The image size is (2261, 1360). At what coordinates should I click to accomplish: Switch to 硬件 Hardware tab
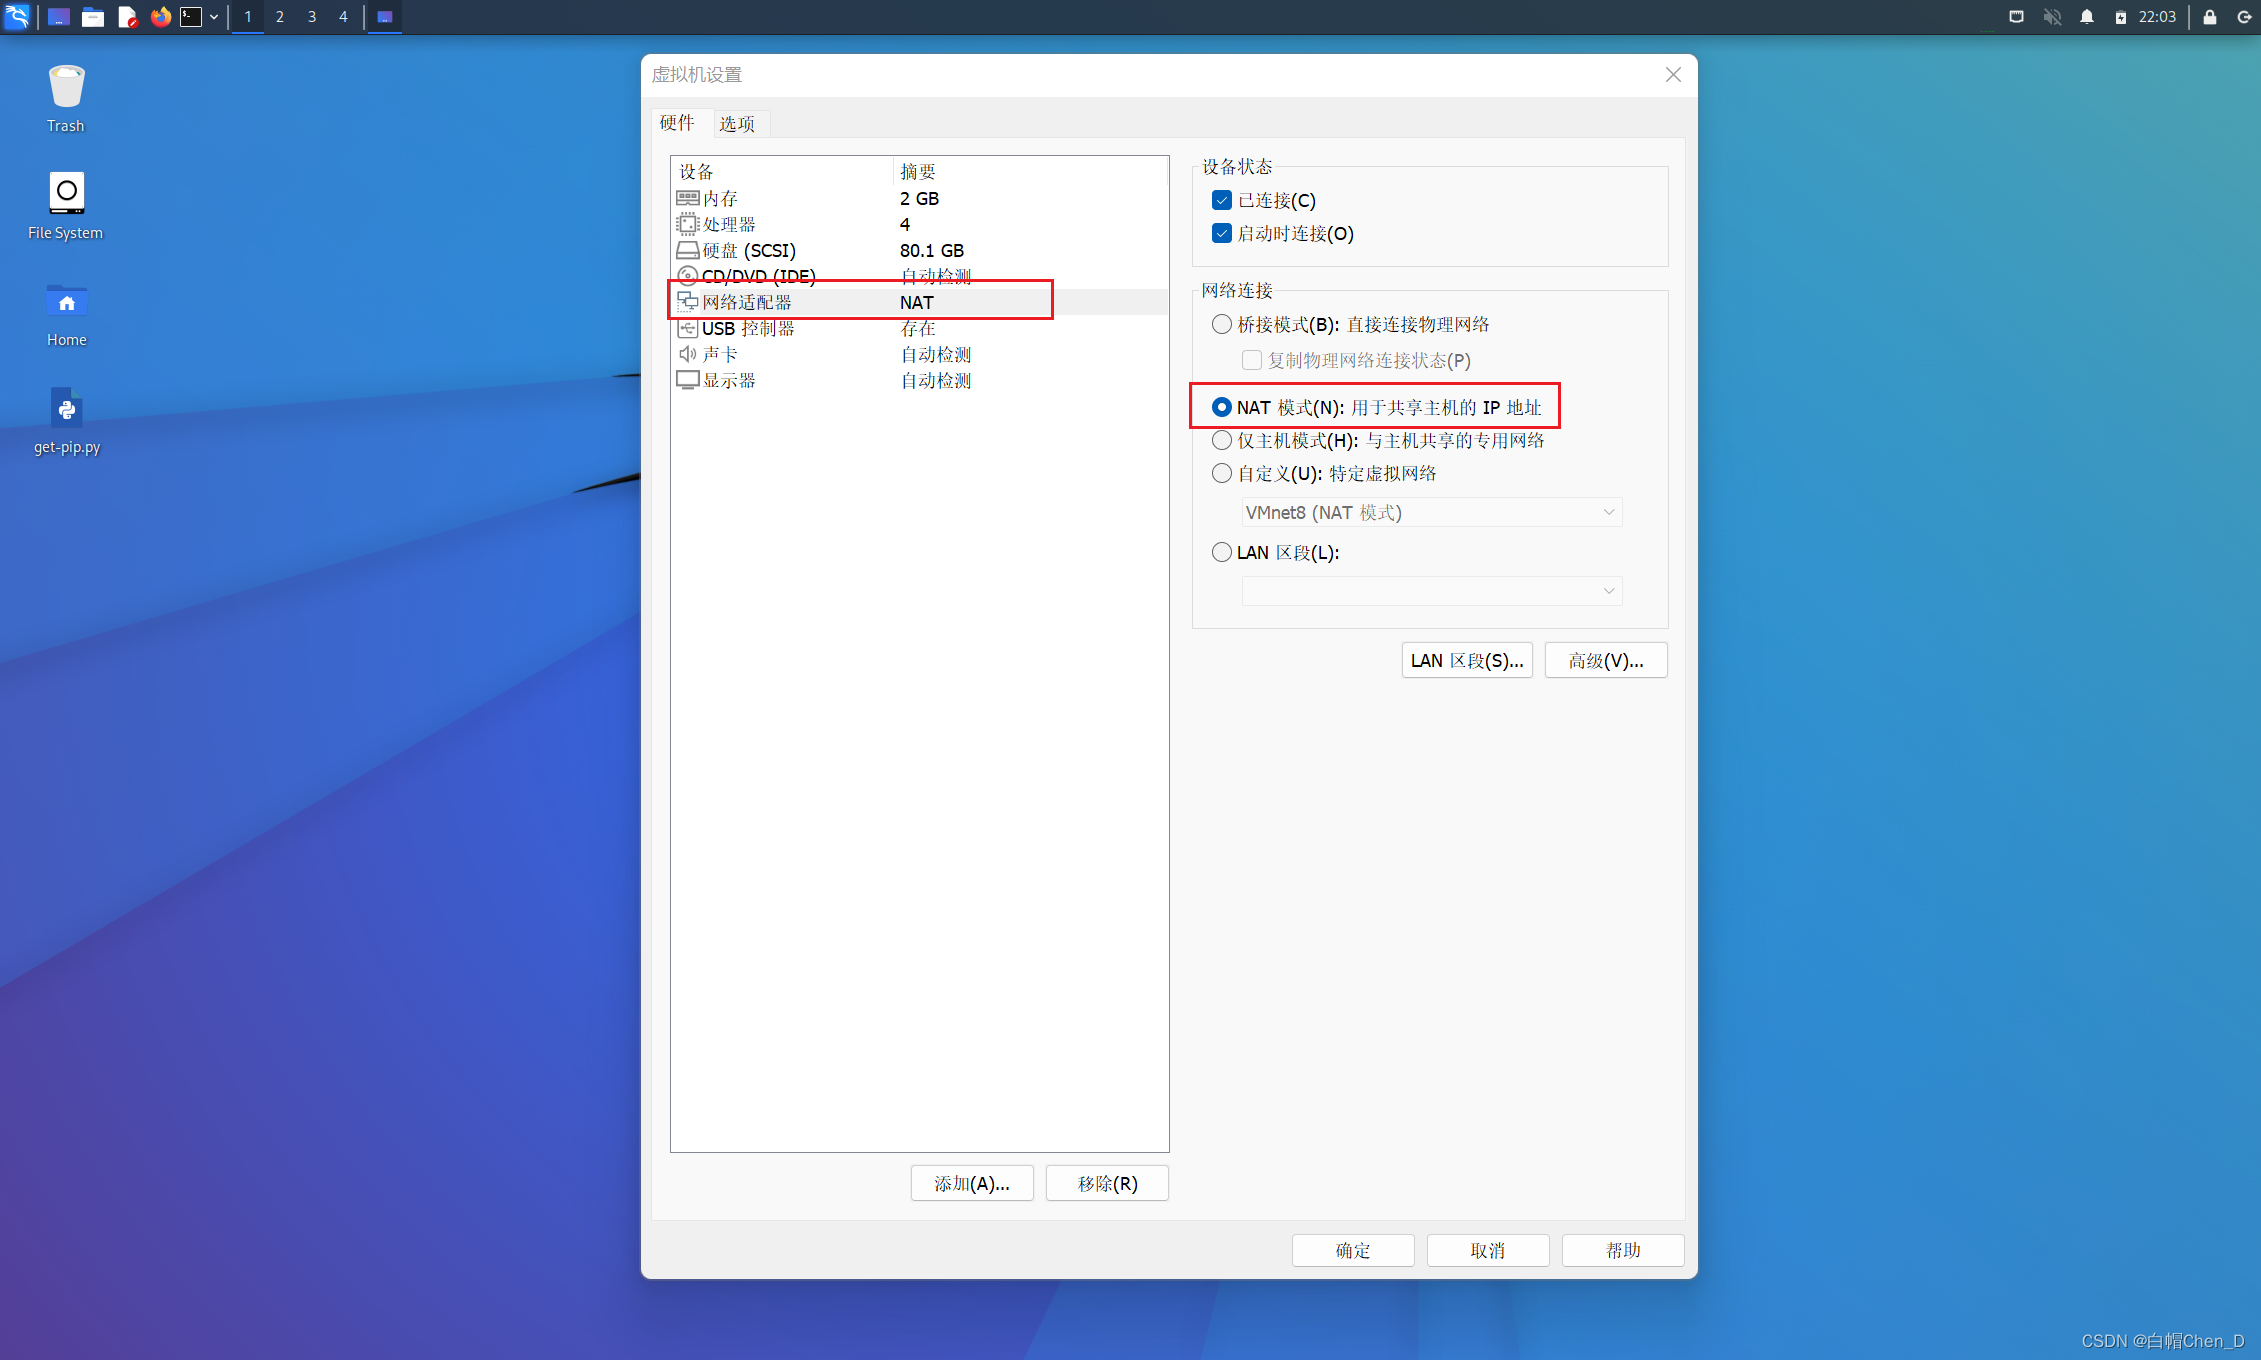(x=680, y=123)
